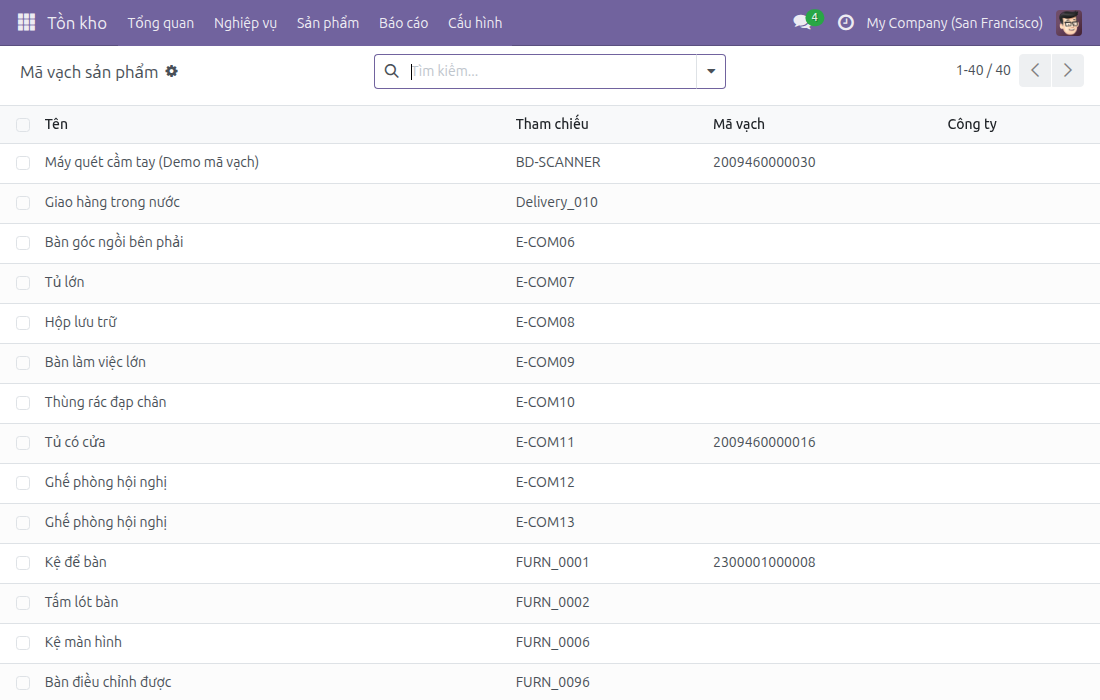Open the user avatar menu

coord(1069,22)
